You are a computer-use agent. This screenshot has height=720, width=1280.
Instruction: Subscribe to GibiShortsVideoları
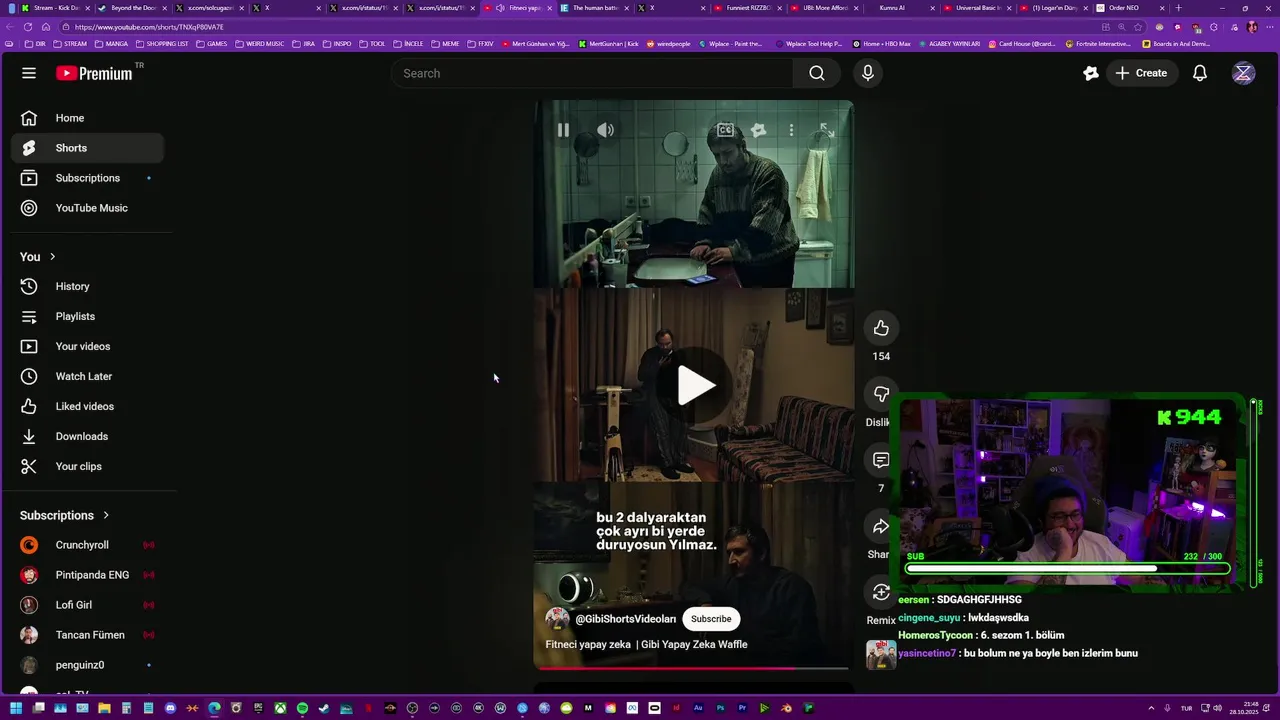[x=711, y=619]
